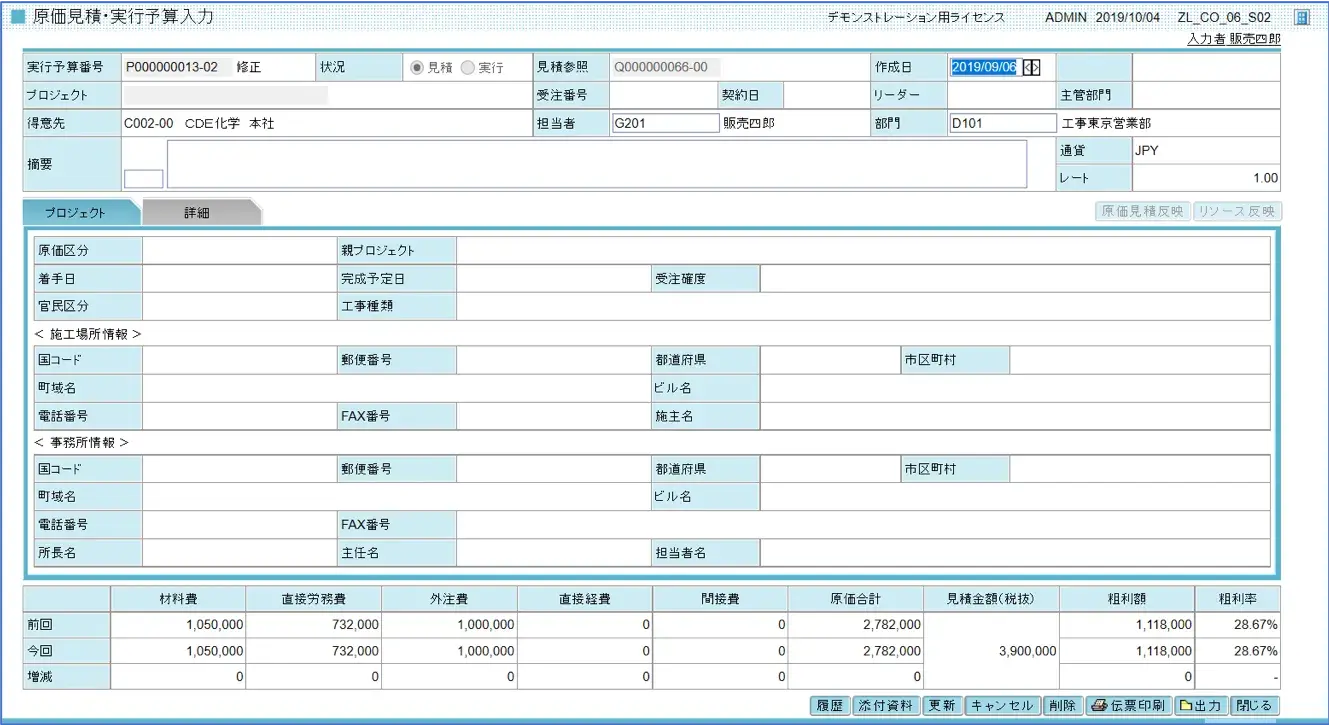Open the 入力者 販売四郎 link

pos(1233,39)
